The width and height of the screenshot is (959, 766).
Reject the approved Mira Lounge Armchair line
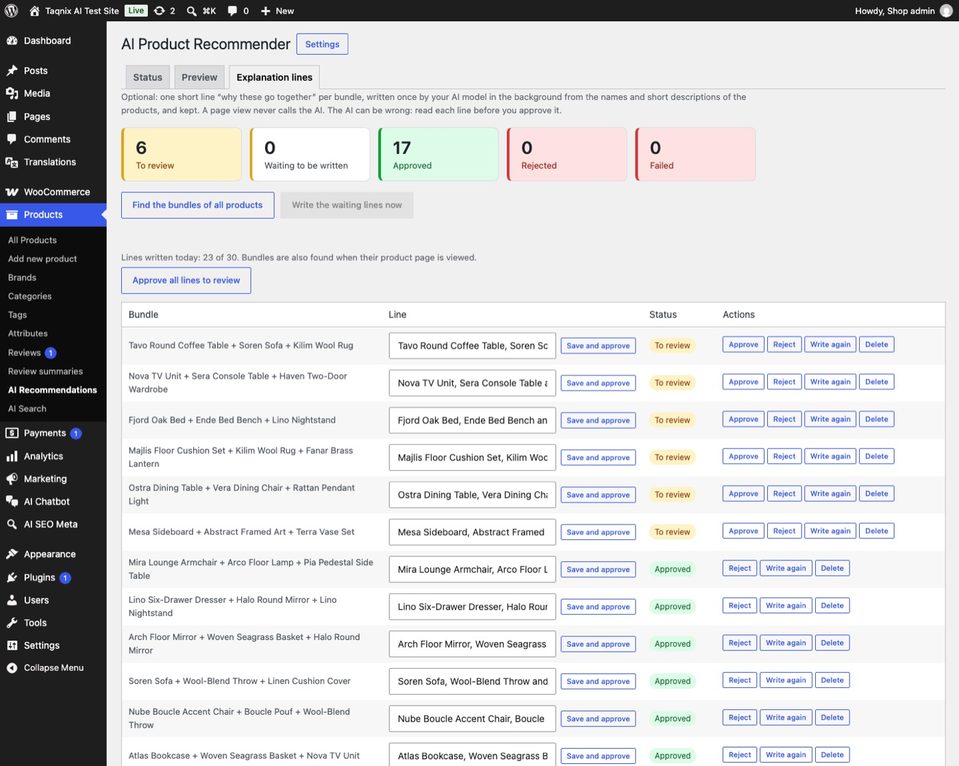pos(739,568)
